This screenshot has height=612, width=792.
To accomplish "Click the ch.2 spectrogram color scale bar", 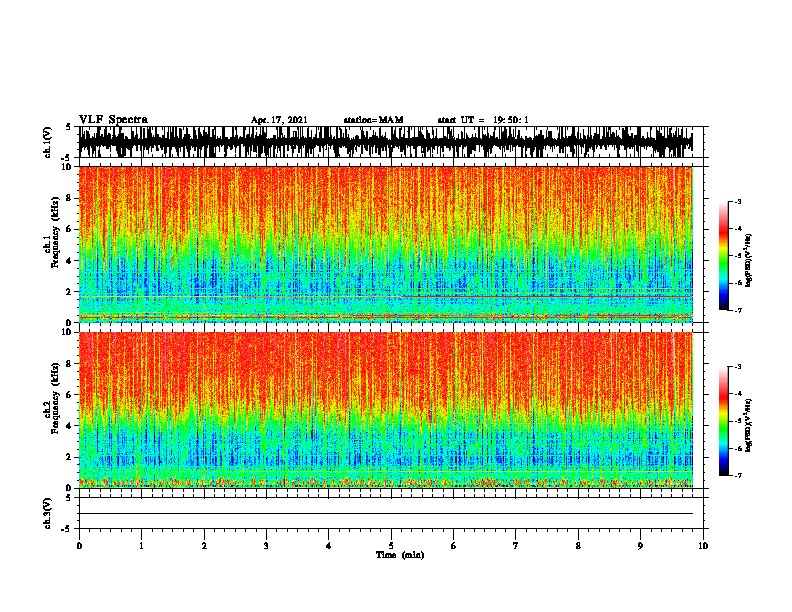I will (724, 421).
